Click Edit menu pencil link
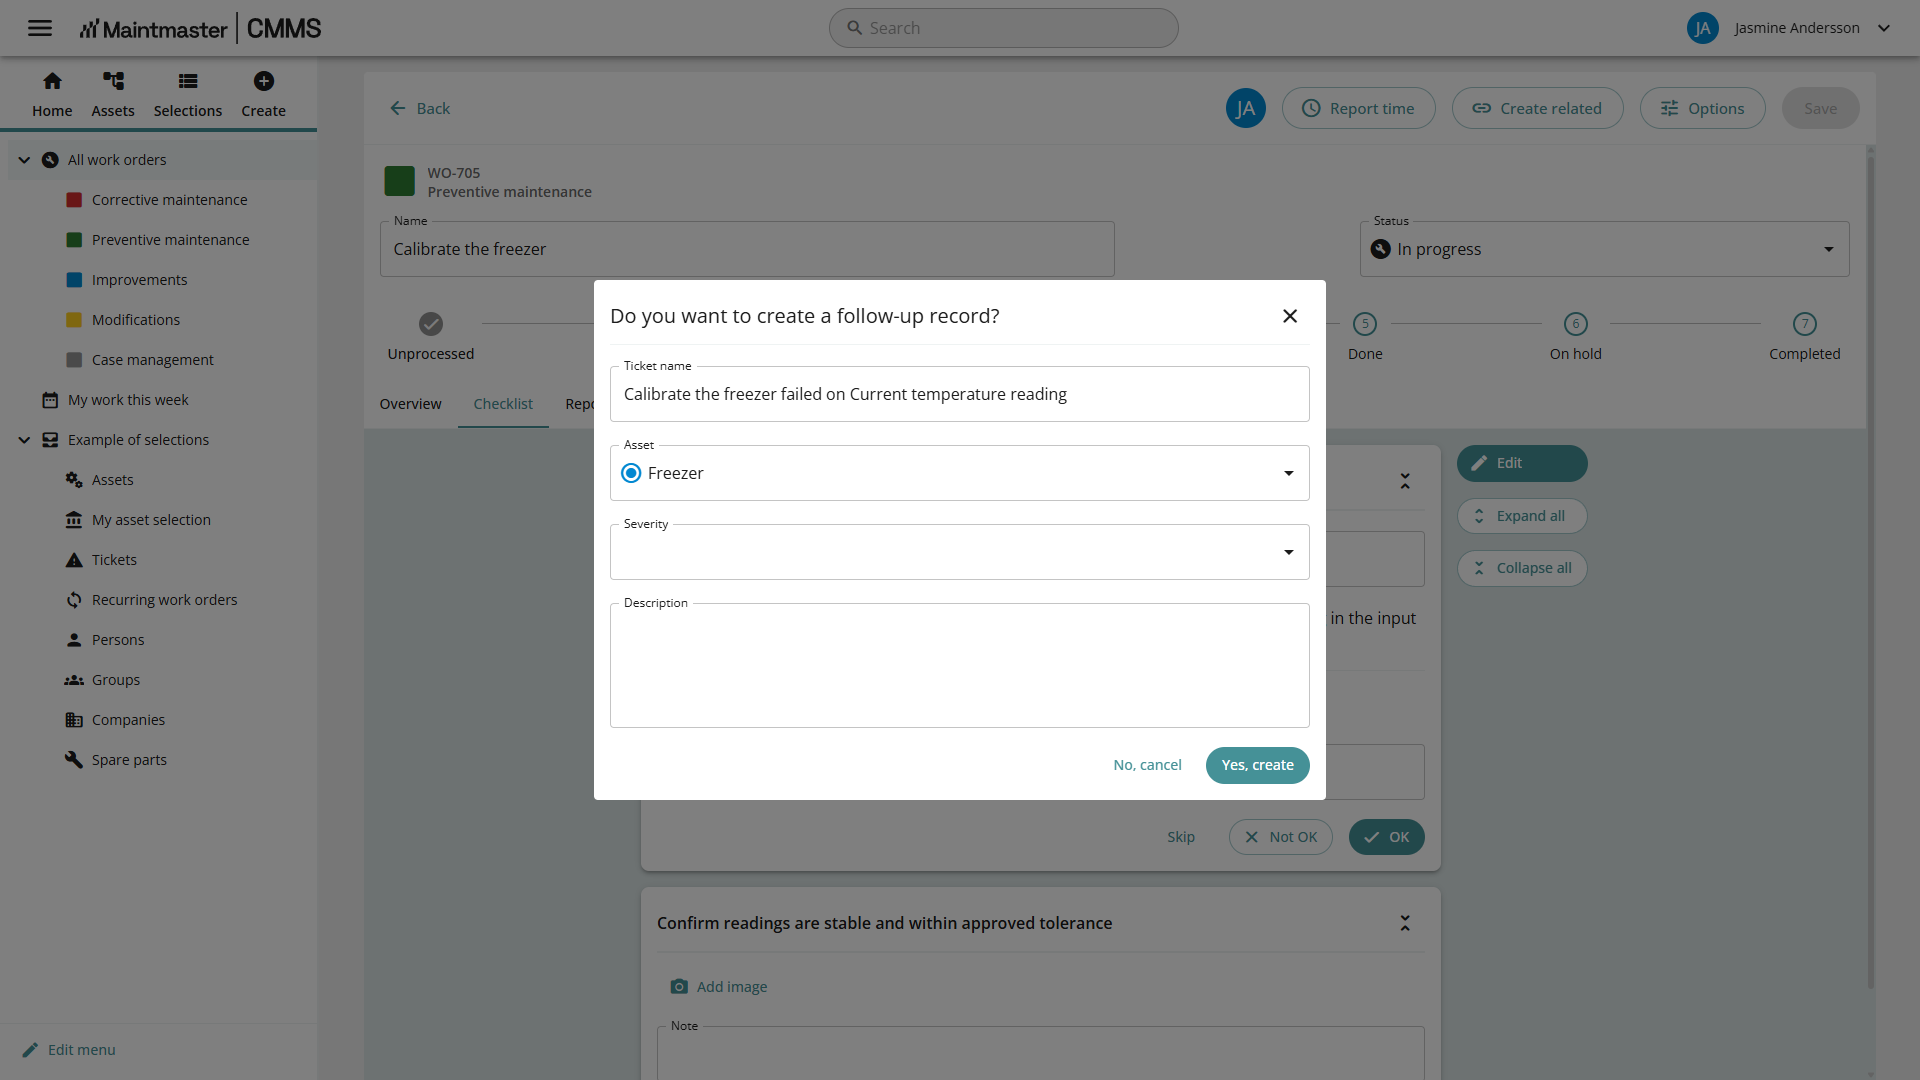Image resolution: width=1920 pixels, height=1080 pixels. click(70, 1050)
